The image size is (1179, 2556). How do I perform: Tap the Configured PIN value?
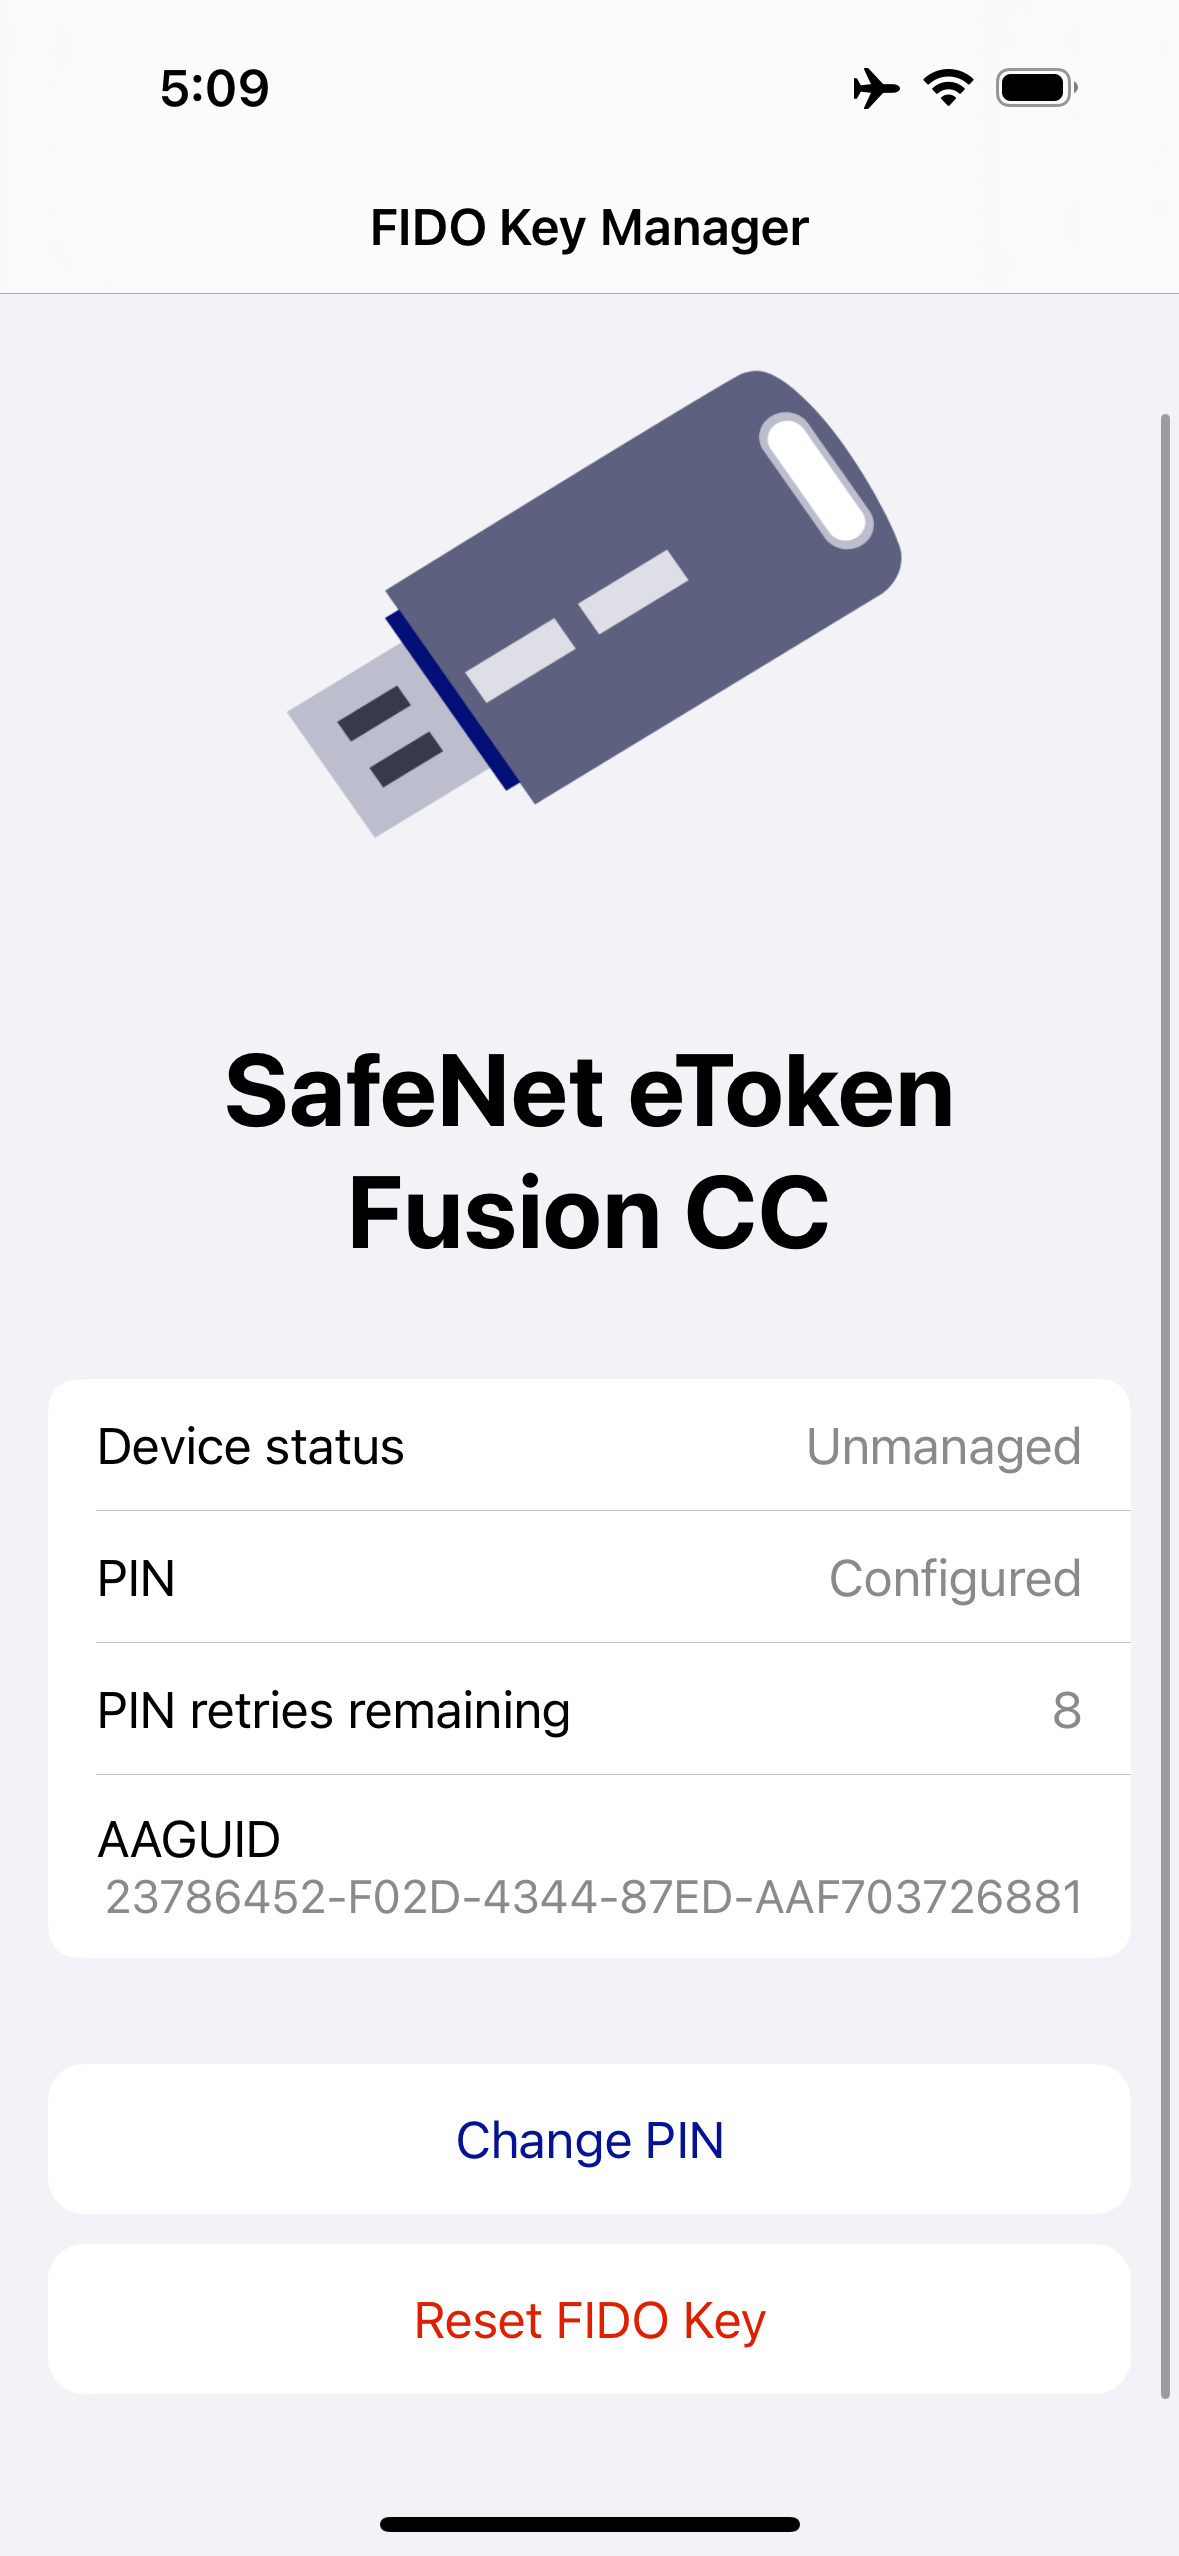point(954,1578)
